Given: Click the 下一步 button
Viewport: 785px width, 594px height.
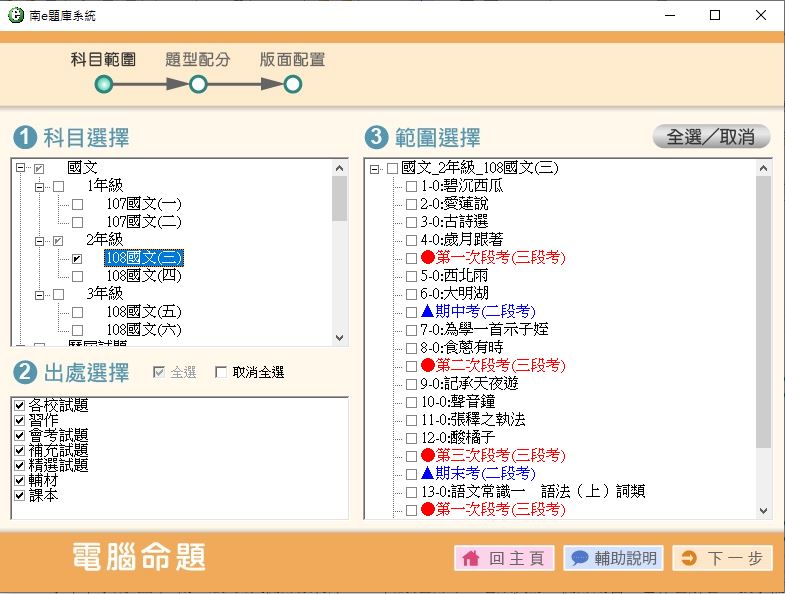Looking at the screenshot, I should tap(722, 559).
